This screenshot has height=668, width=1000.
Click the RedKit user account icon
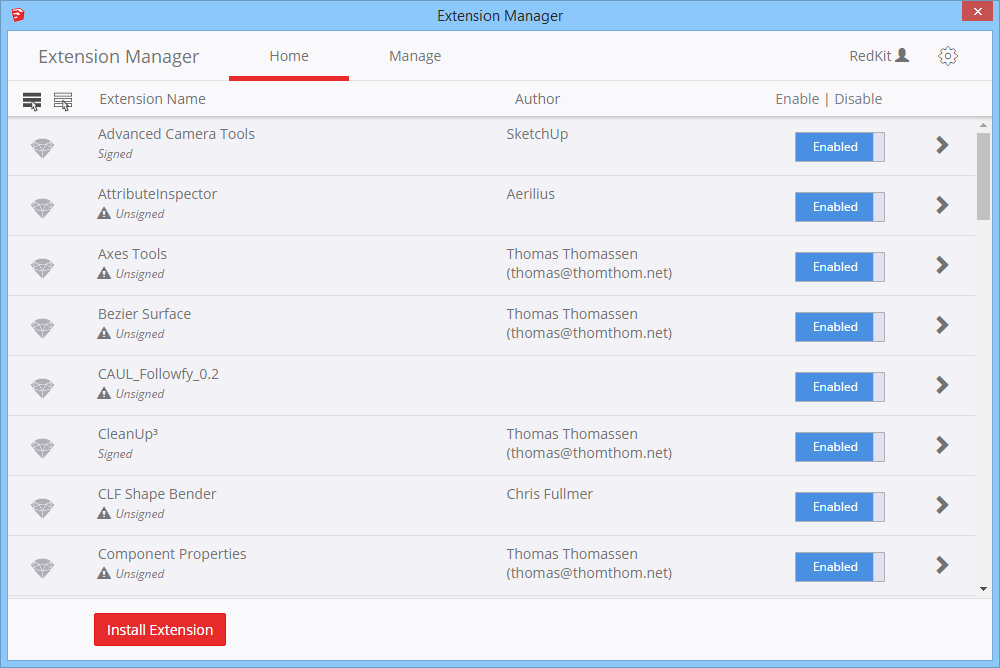click(902, 56)
